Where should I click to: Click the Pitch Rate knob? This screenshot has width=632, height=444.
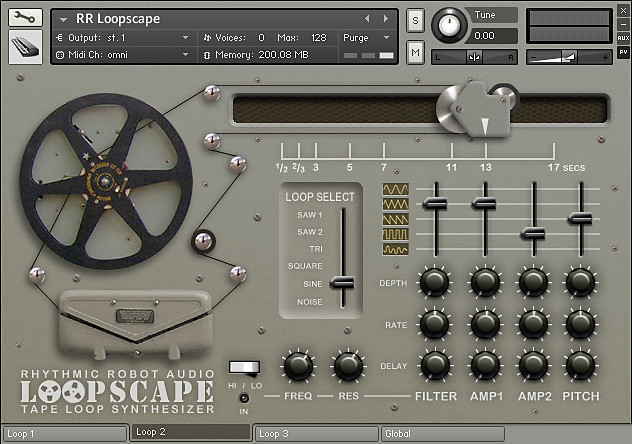(x=580, y=324)
